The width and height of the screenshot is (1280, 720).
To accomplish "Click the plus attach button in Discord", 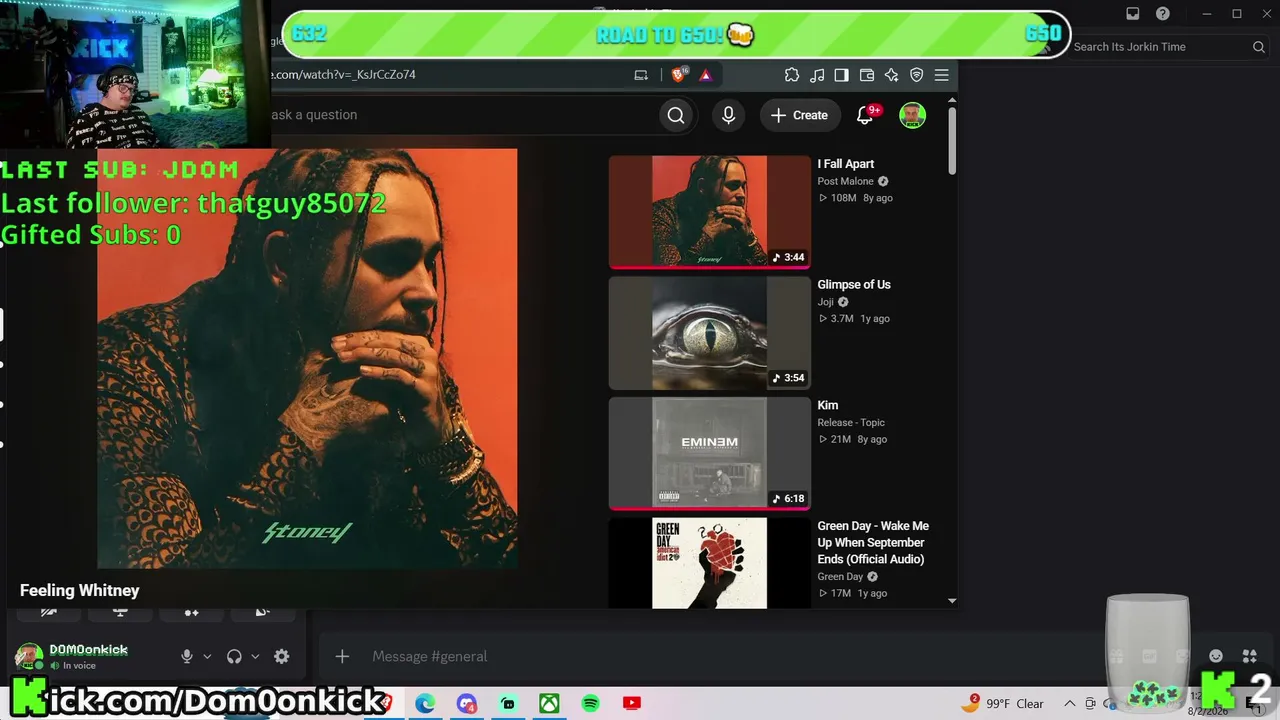I will coord(342,656).
